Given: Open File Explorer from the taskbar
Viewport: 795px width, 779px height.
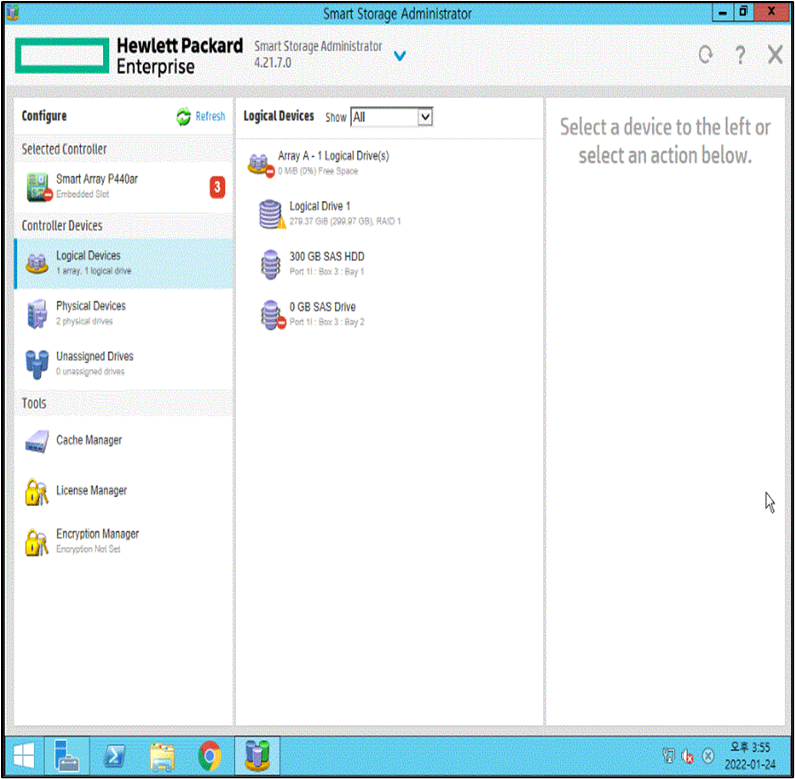Looking at the screenshot, I should pos(162,757).
